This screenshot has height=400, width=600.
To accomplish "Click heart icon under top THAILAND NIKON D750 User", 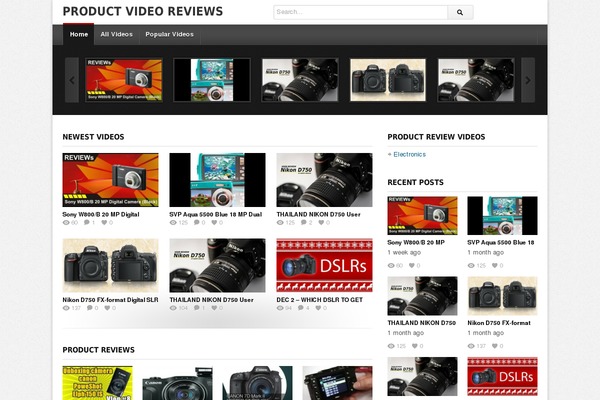I will coord(321,222).
